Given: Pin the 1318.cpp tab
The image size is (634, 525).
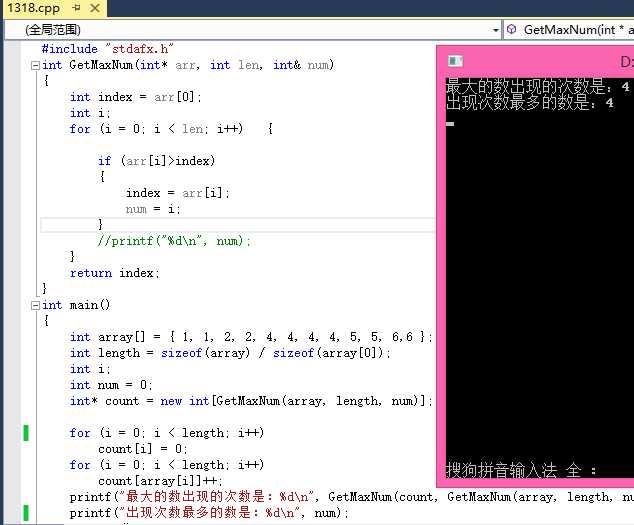Looking at the screenshot, I should coord(76,8).
